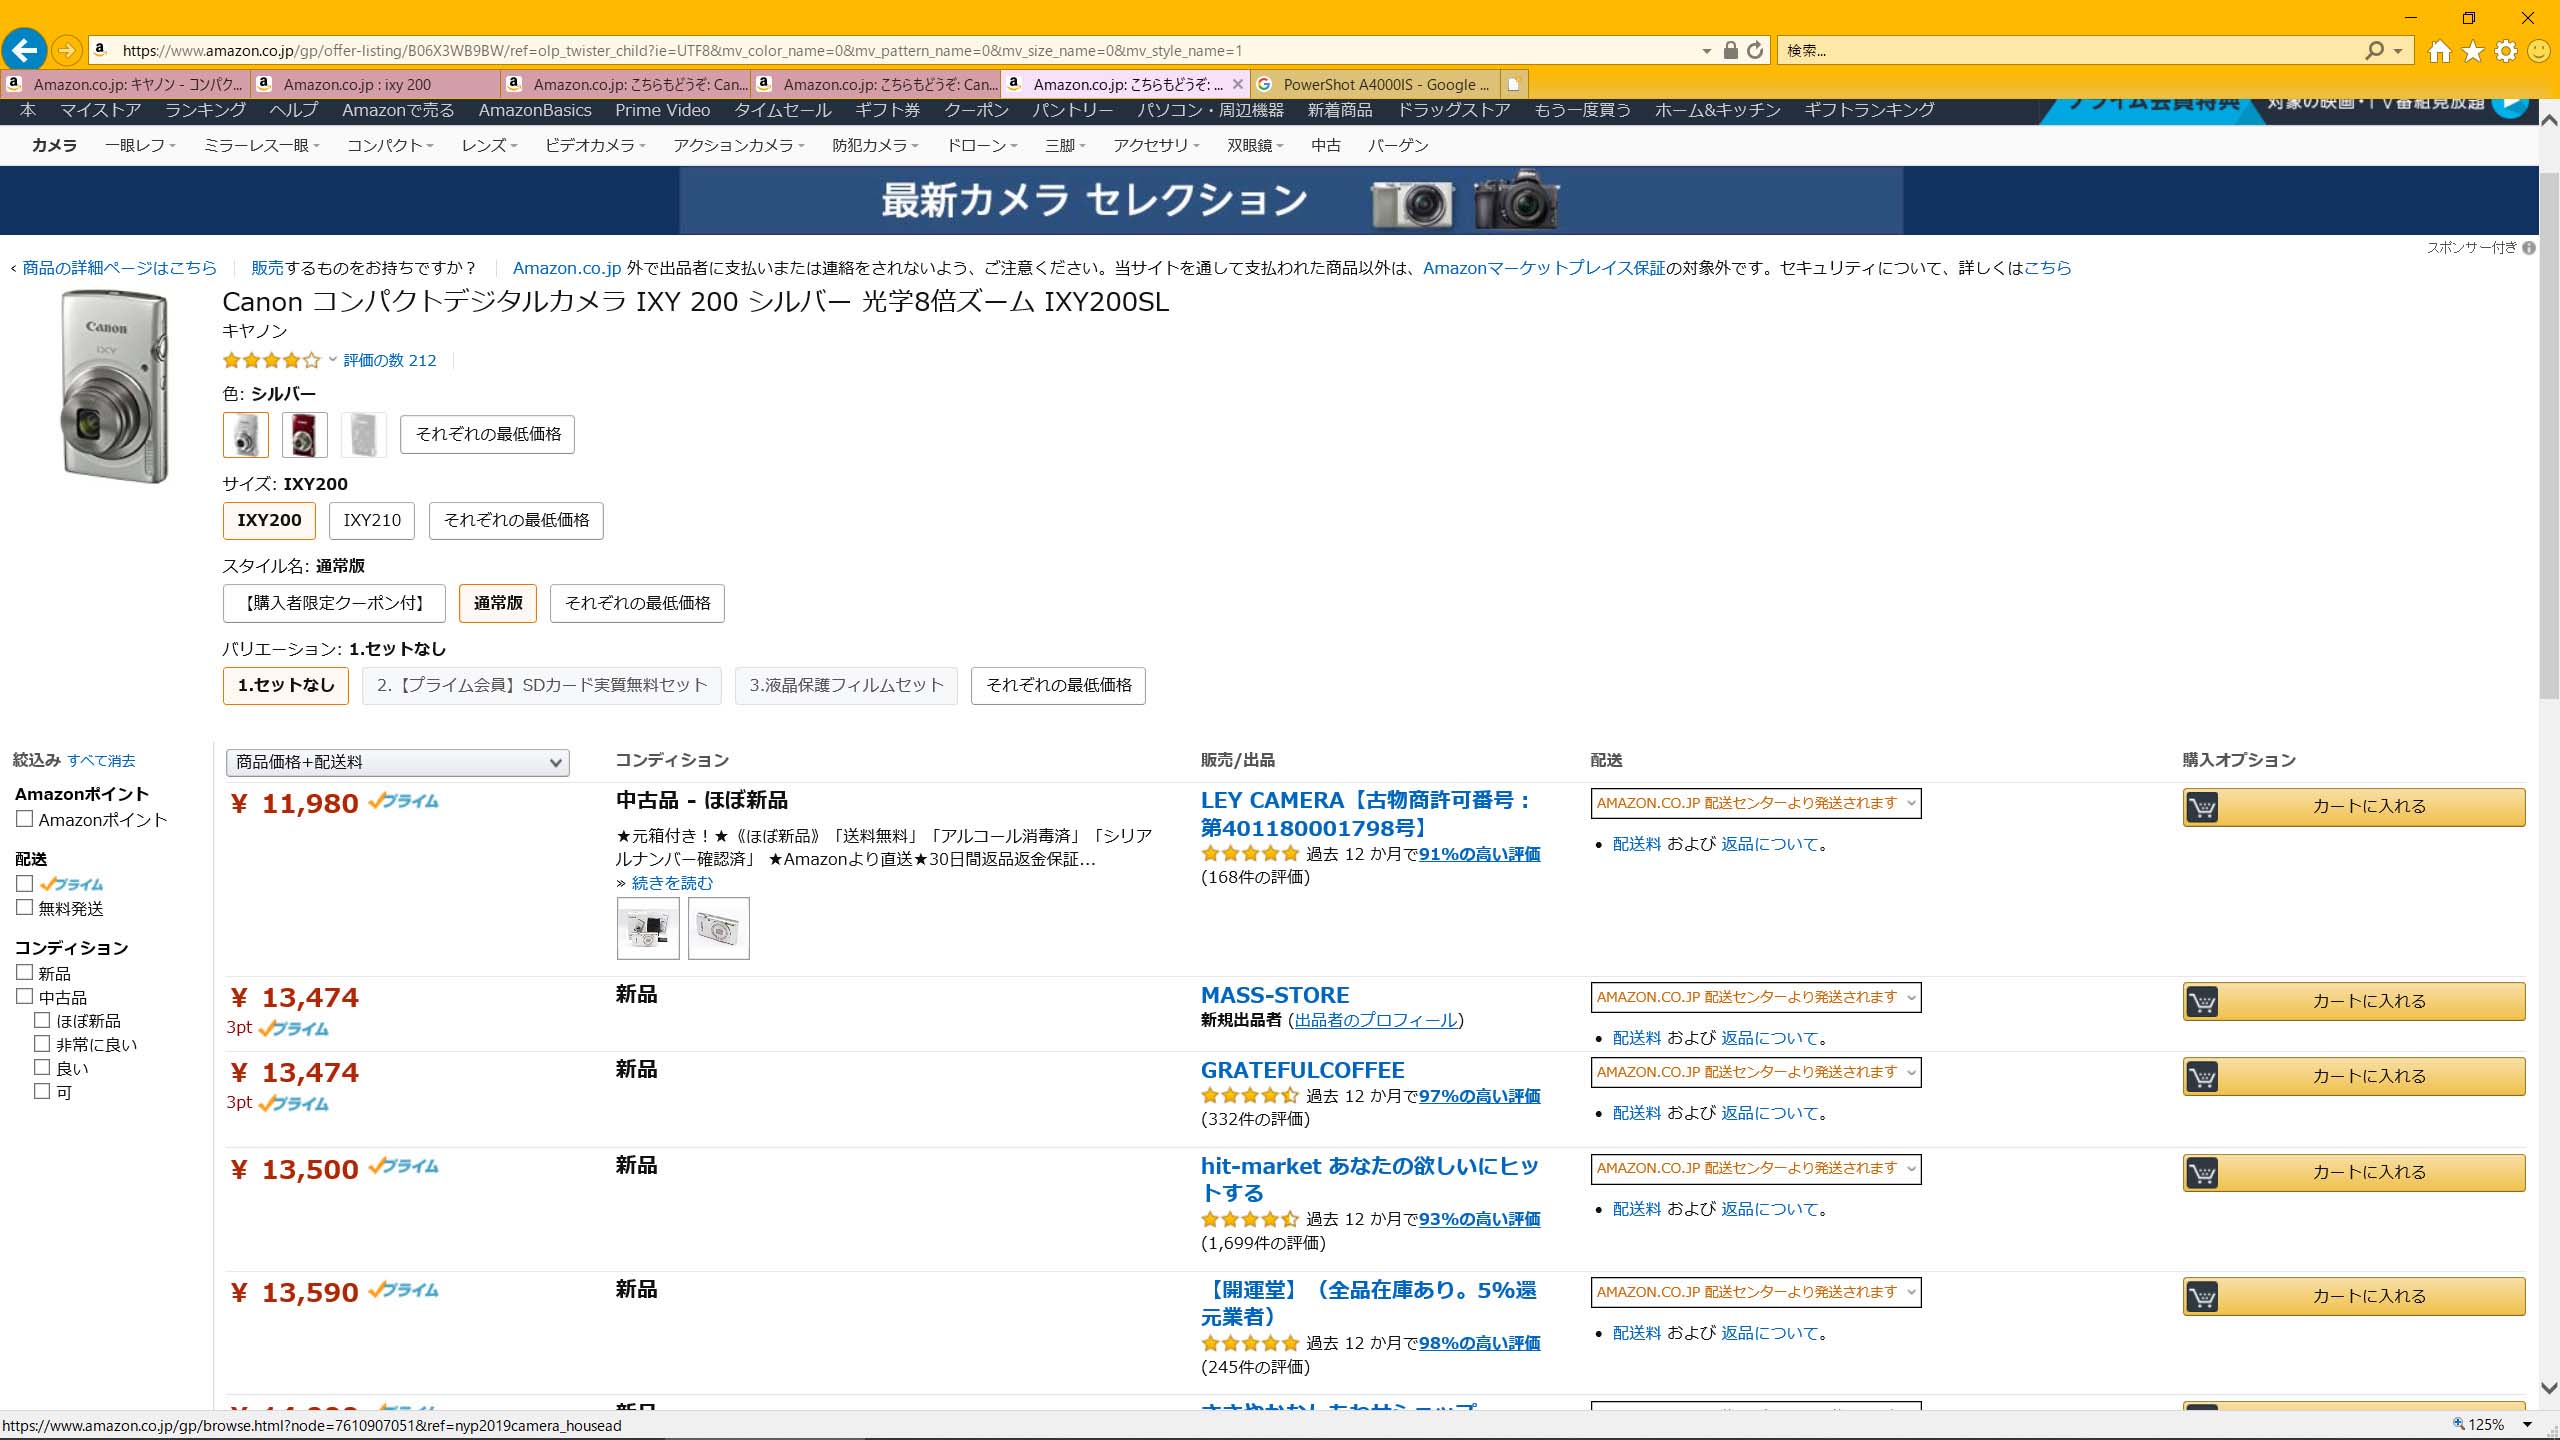The width and height of the screenshot is (2560, 1440).
Task: Open hit-market shipping dropdown
Action: click(x=1756, y=1168)
